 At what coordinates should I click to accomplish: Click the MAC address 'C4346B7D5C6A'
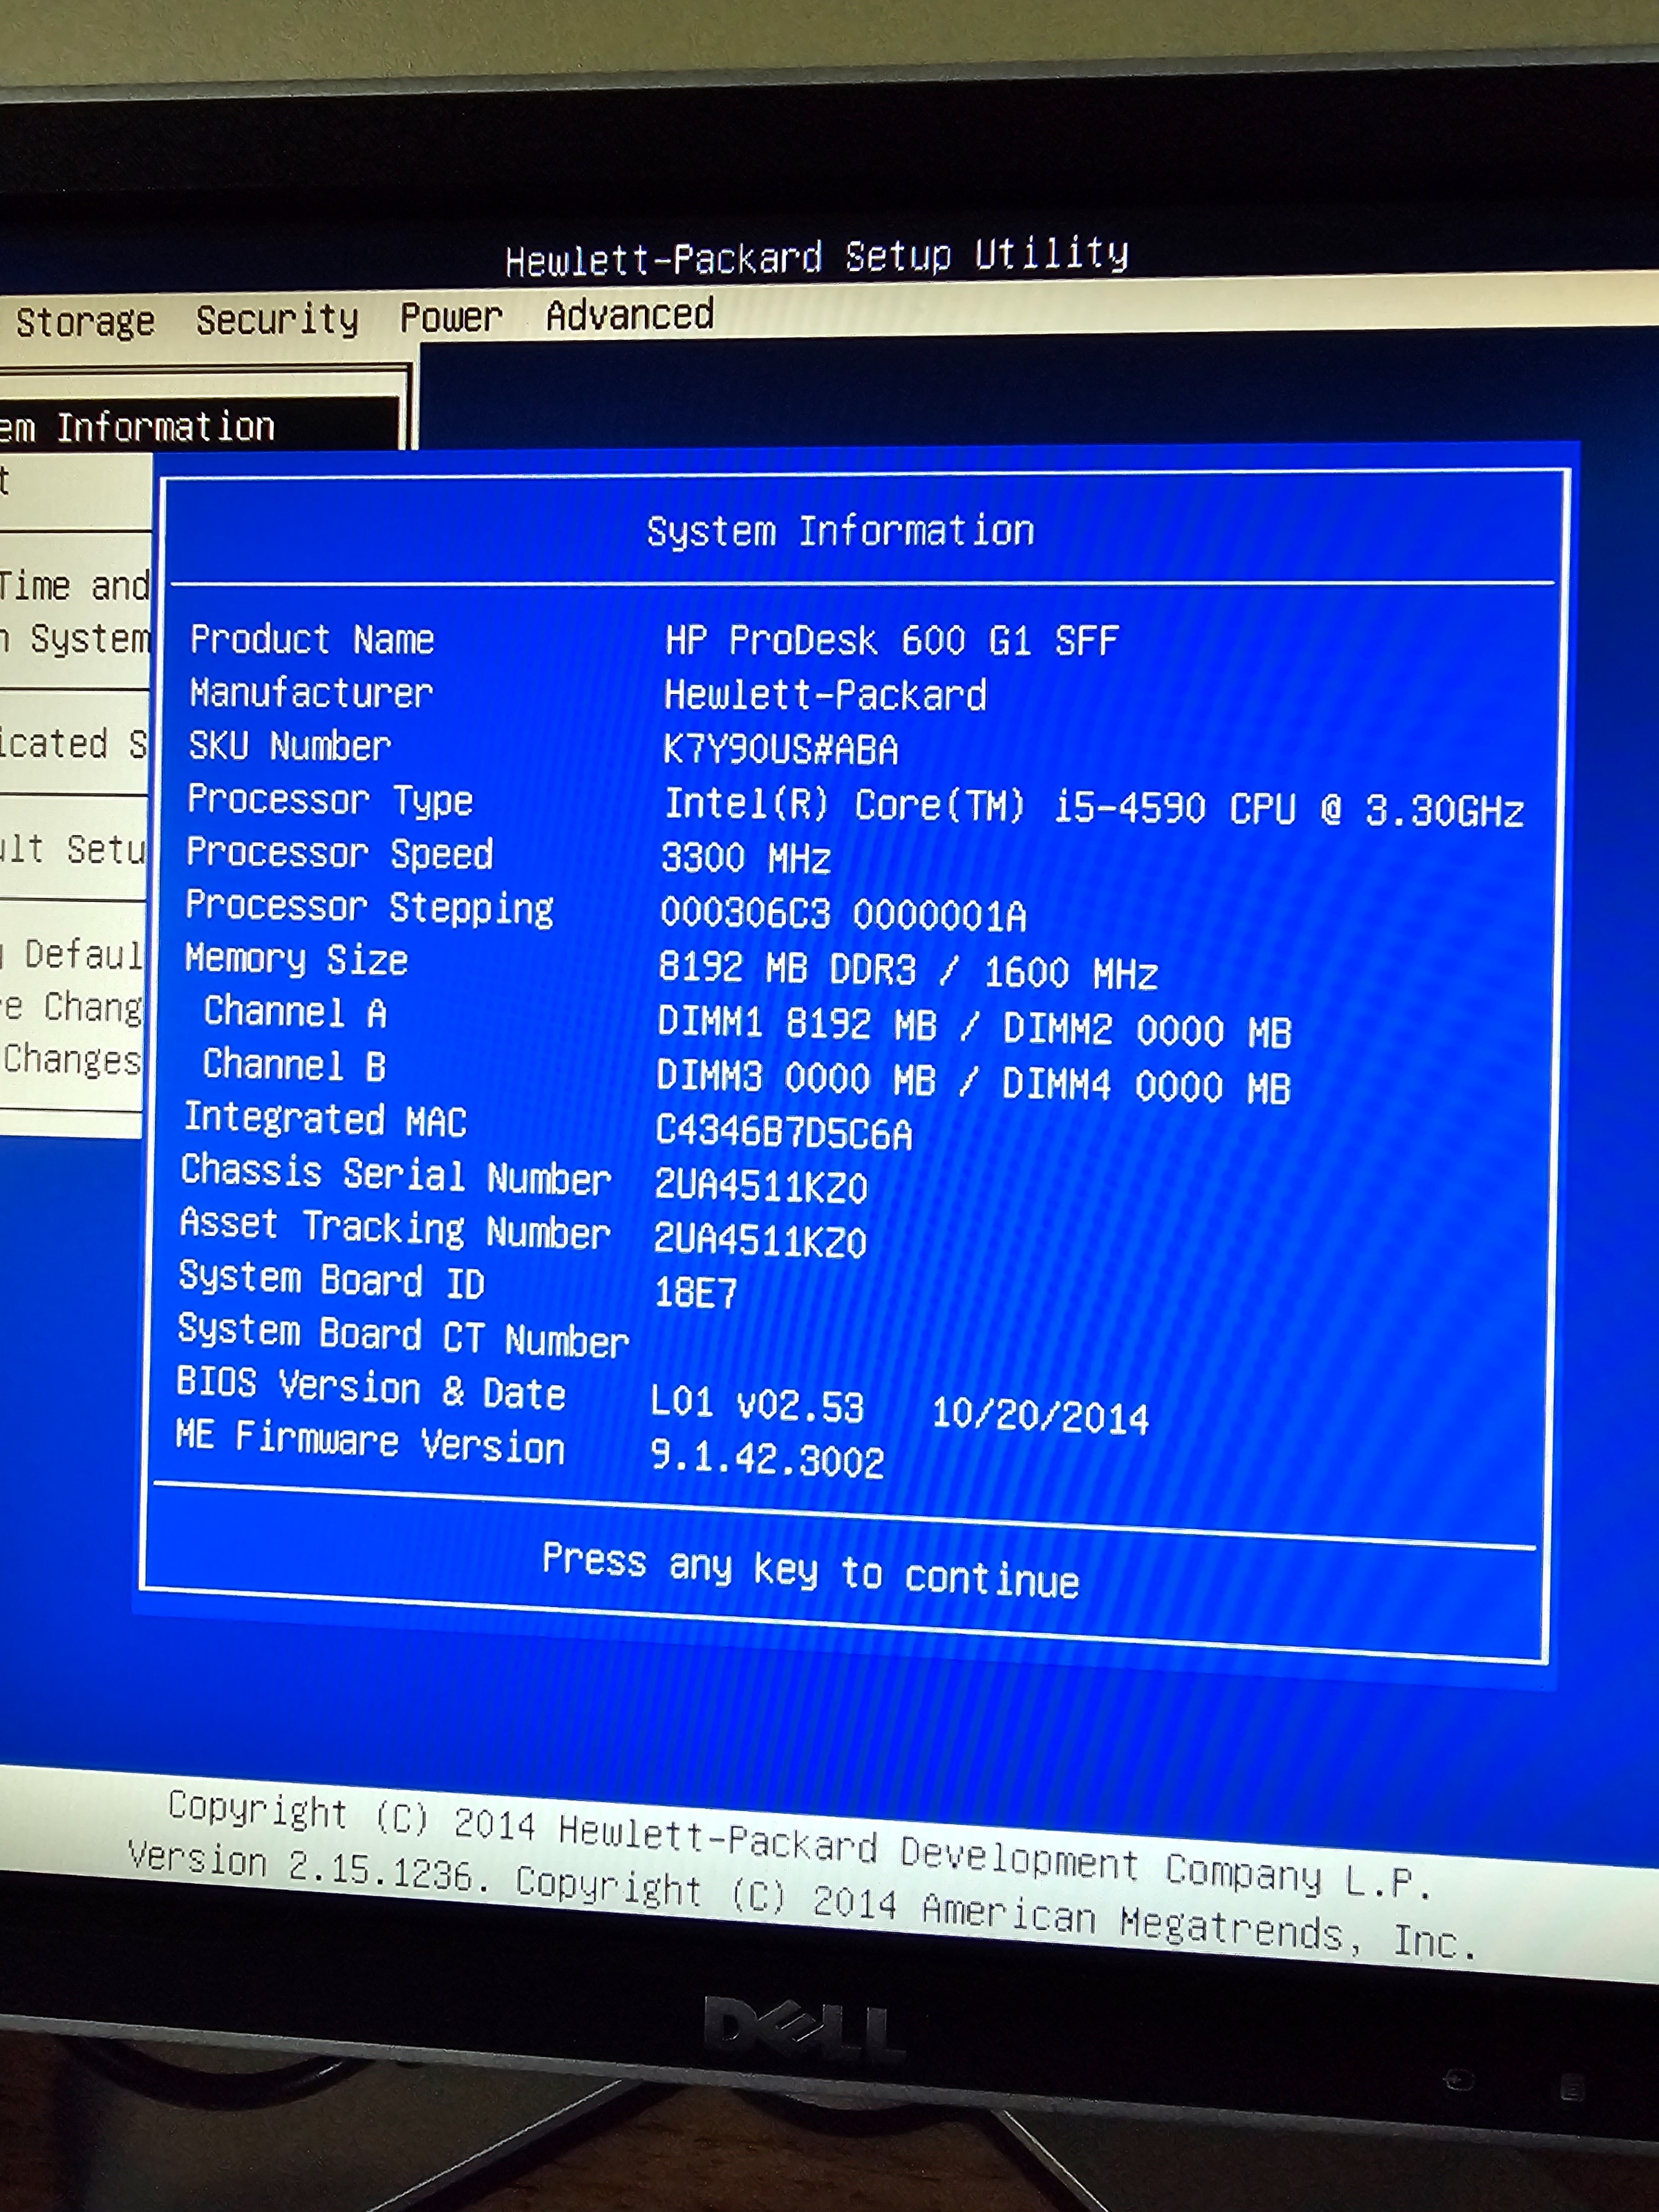[784, 1133]
